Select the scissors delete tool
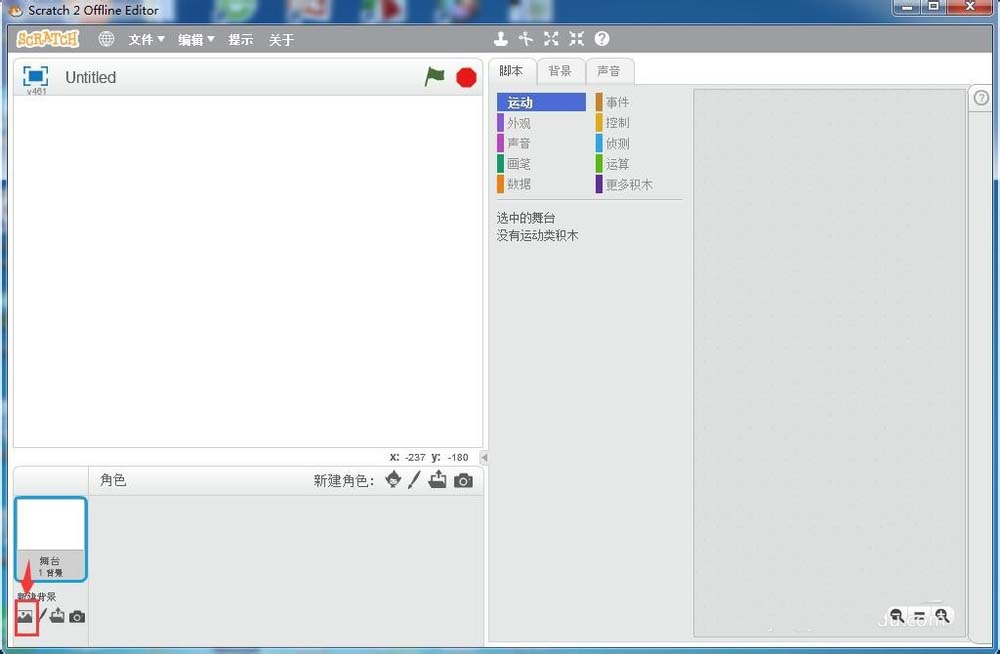 (x=525, y=39)
